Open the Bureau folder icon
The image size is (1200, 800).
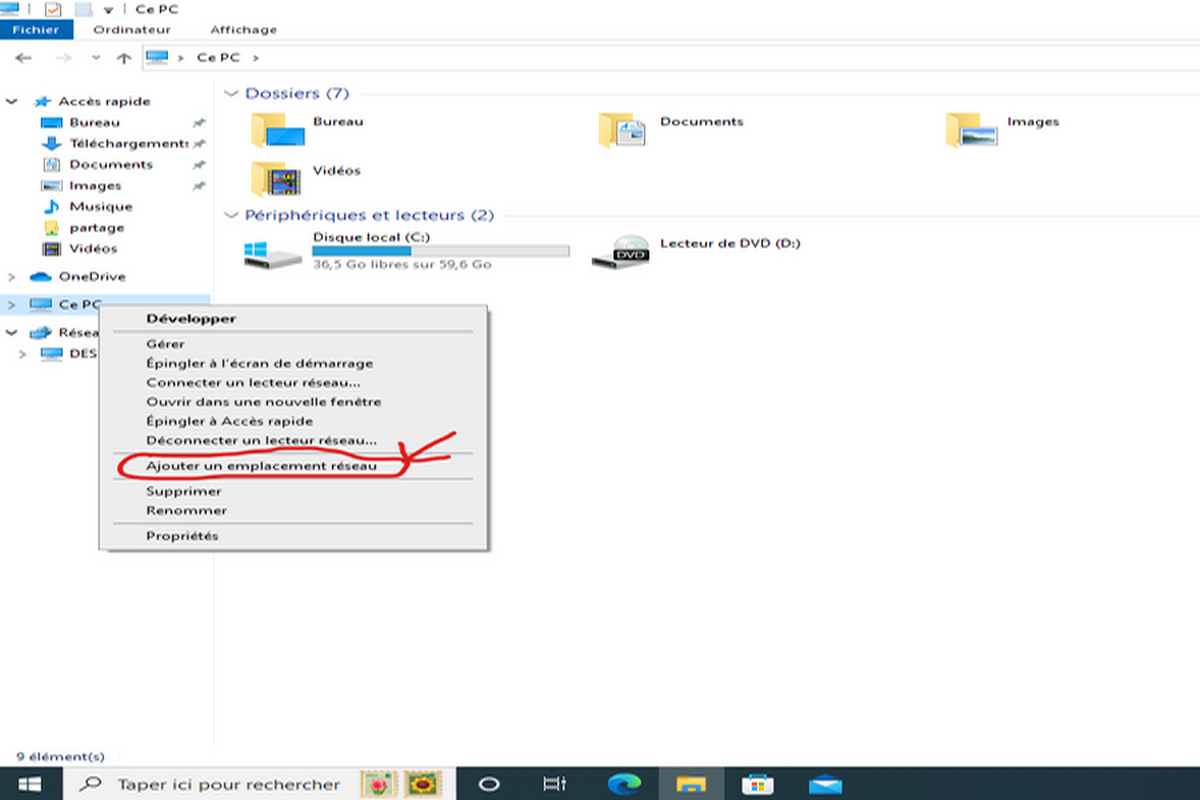point(276,130)
